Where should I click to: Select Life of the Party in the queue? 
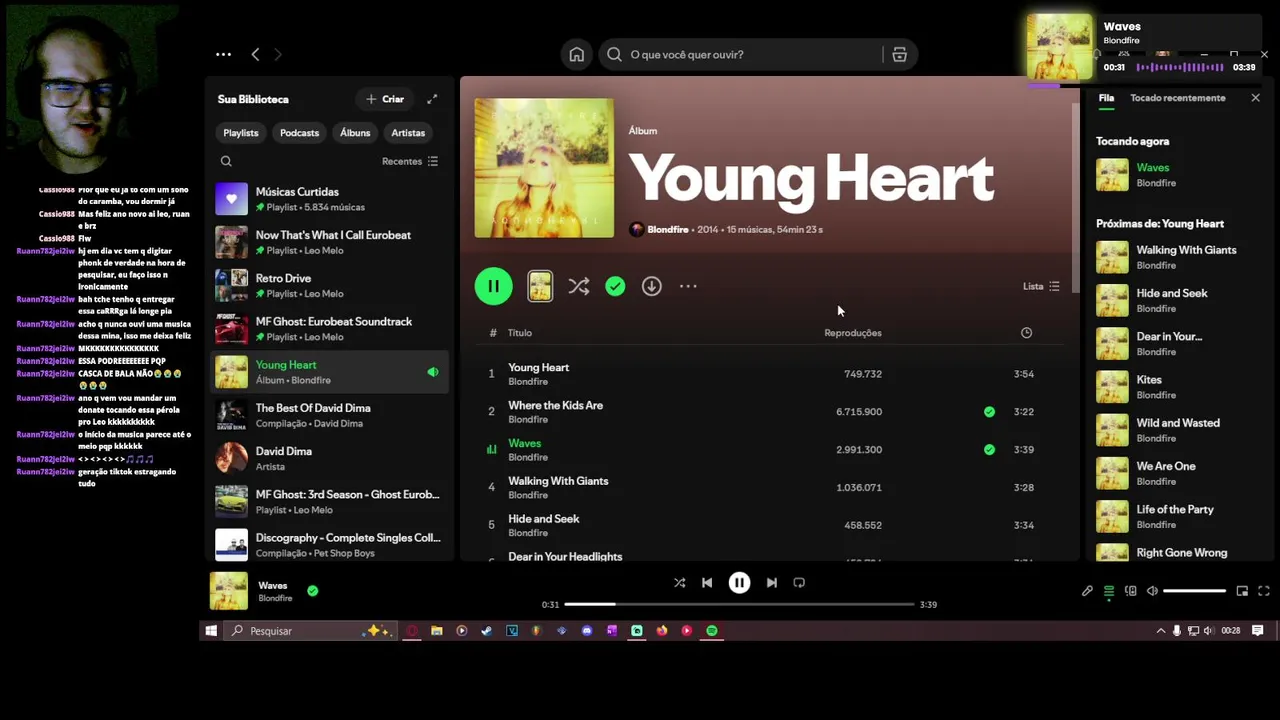coord(1178,516)
